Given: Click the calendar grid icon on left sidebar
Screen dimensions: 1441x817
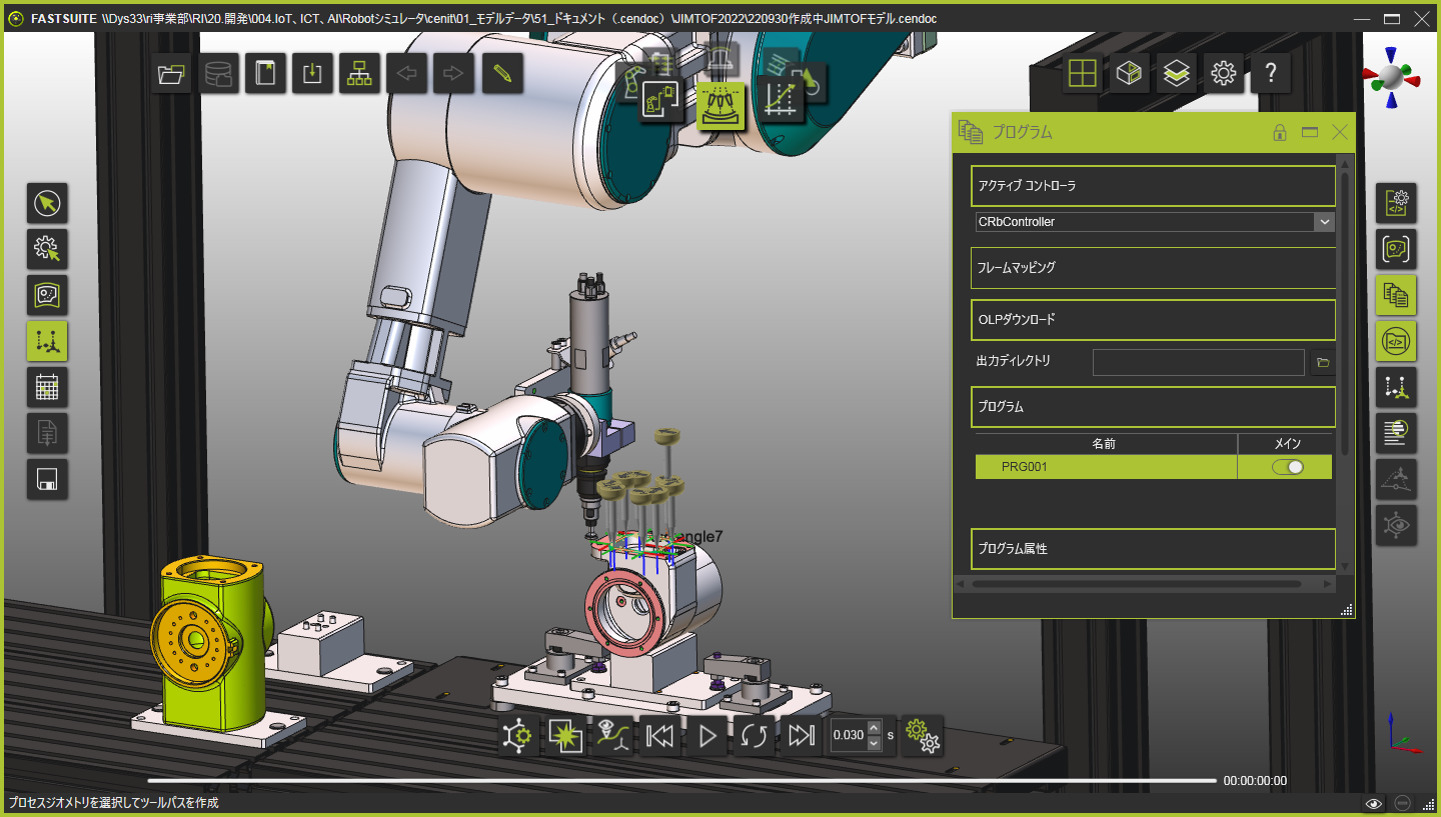Looking at the screenshot, I should pos(47,388).
